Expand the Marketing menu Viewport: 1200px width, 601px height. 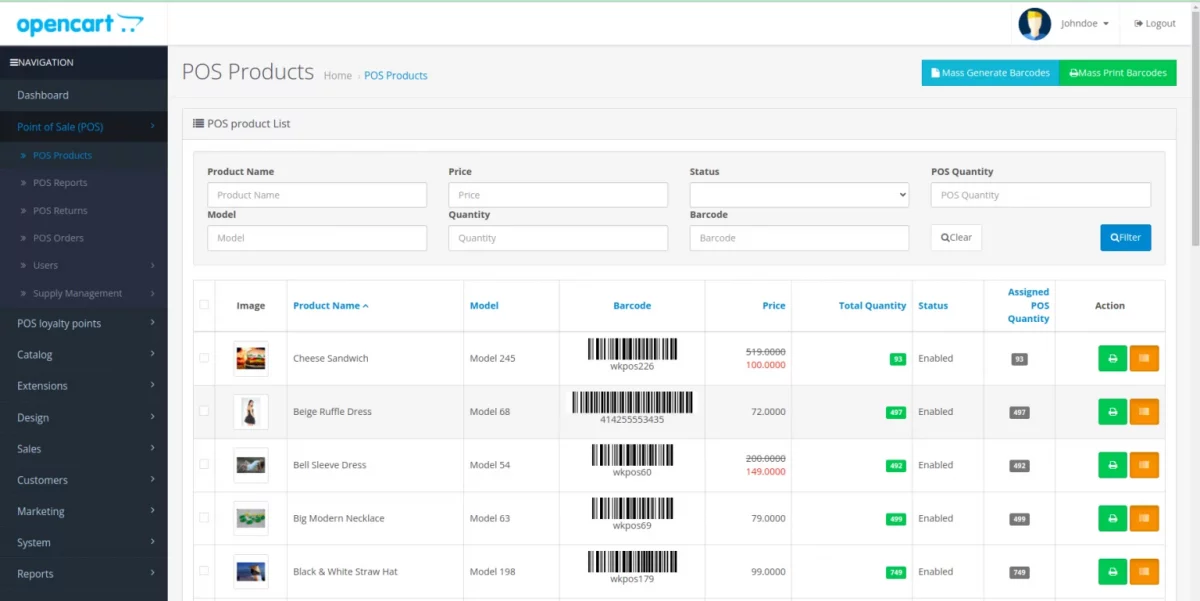(x=83, y=511)
